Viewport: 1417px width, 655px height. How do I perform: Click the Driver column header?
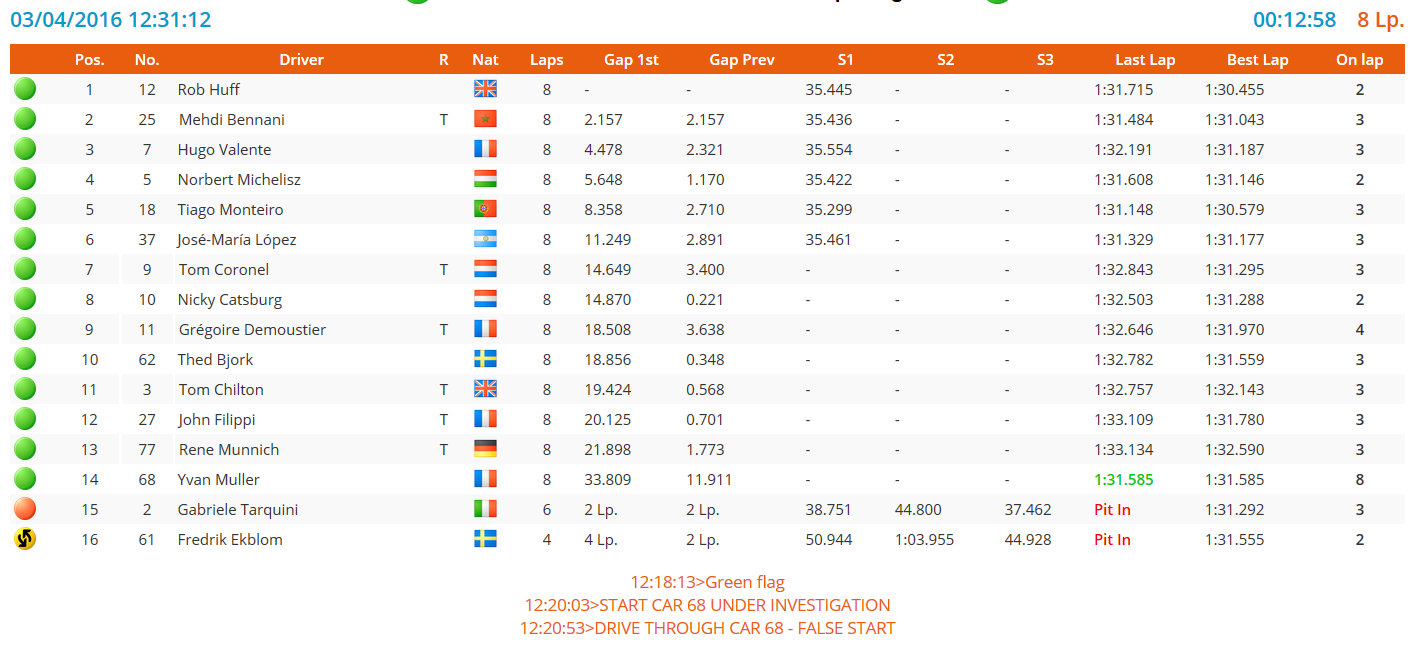coord(301,60)
